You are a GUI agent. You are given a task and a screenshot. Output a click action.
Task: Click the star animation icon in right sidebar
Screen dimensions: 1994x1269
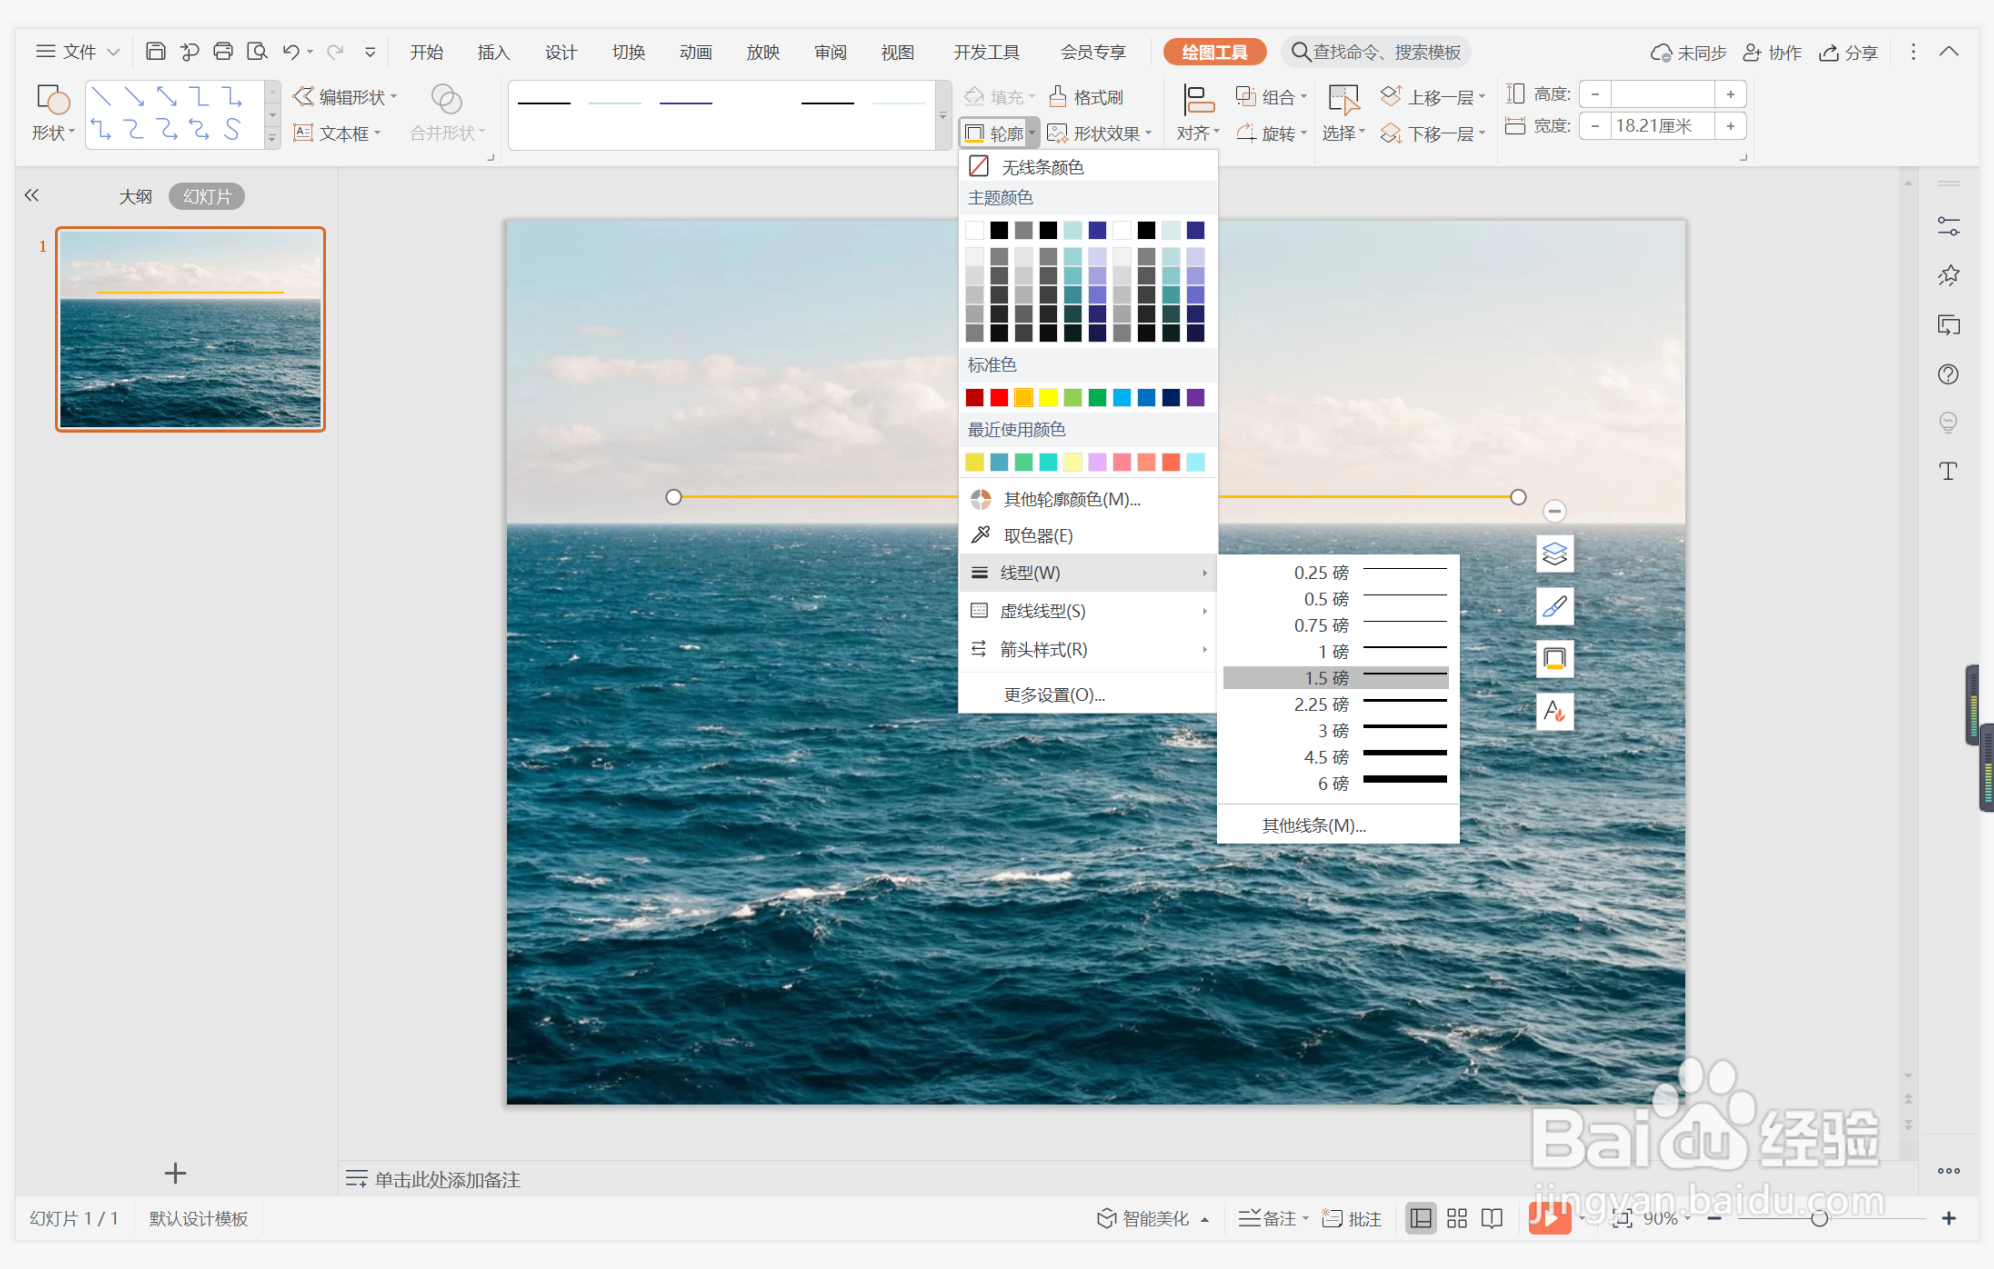tap(1948, 276)
